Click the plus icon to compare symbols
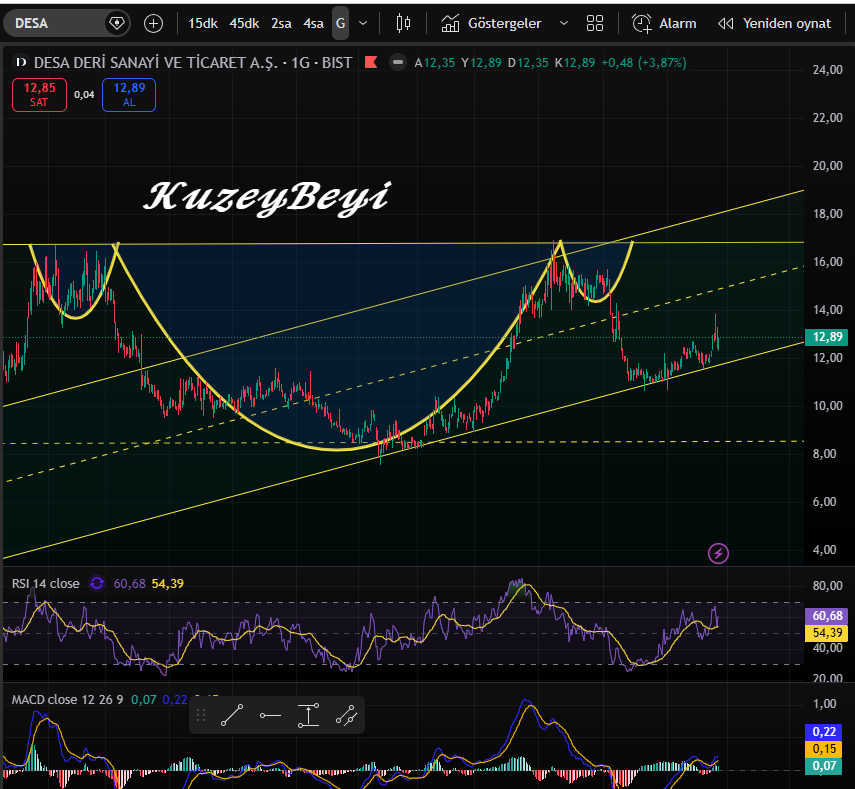This screenshot has height=789, width=855. 153,23
